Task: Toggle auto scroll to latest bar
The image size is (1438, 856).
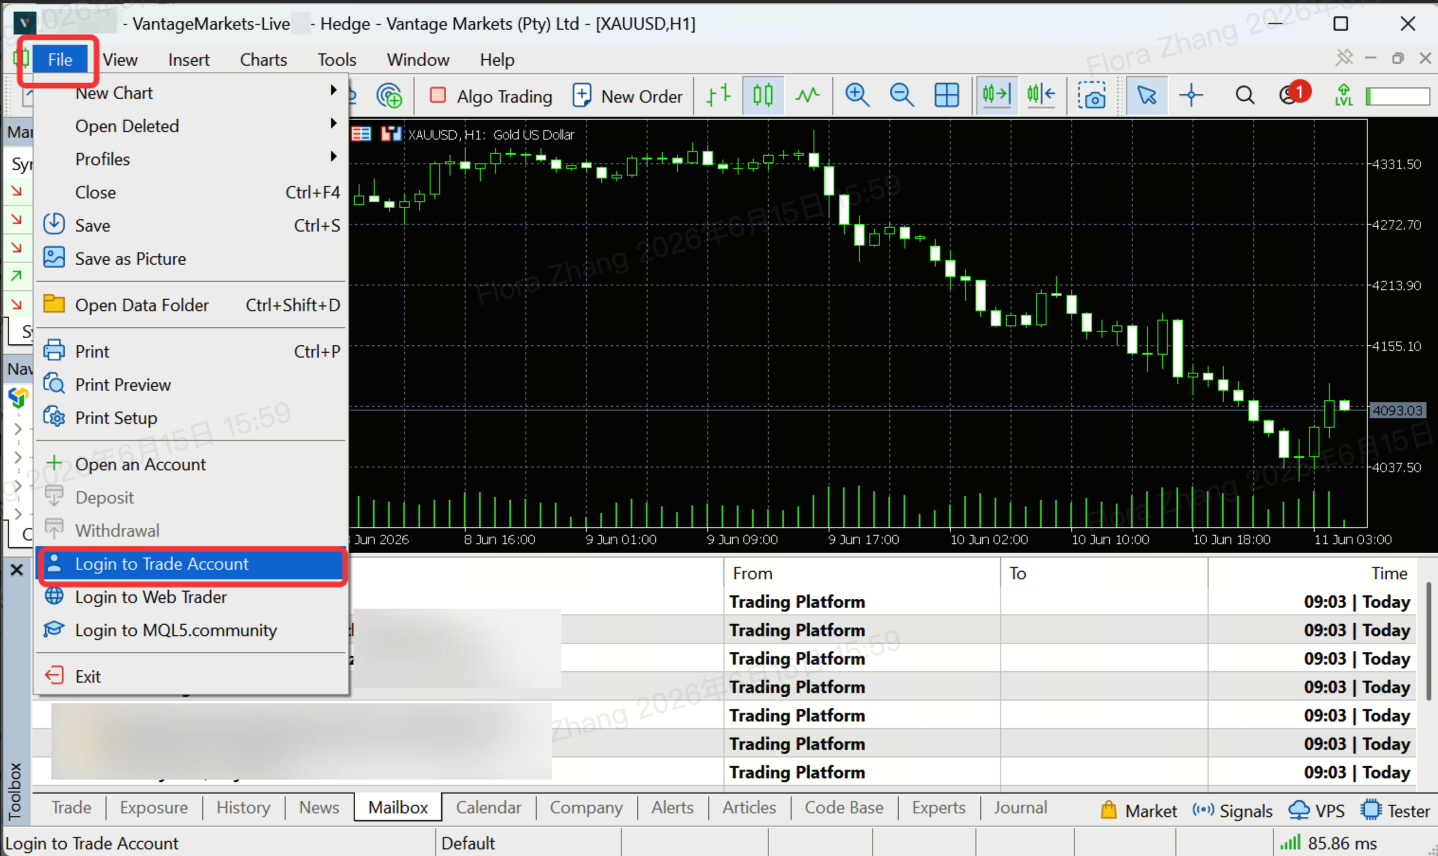Action: (x=996, y=96)
